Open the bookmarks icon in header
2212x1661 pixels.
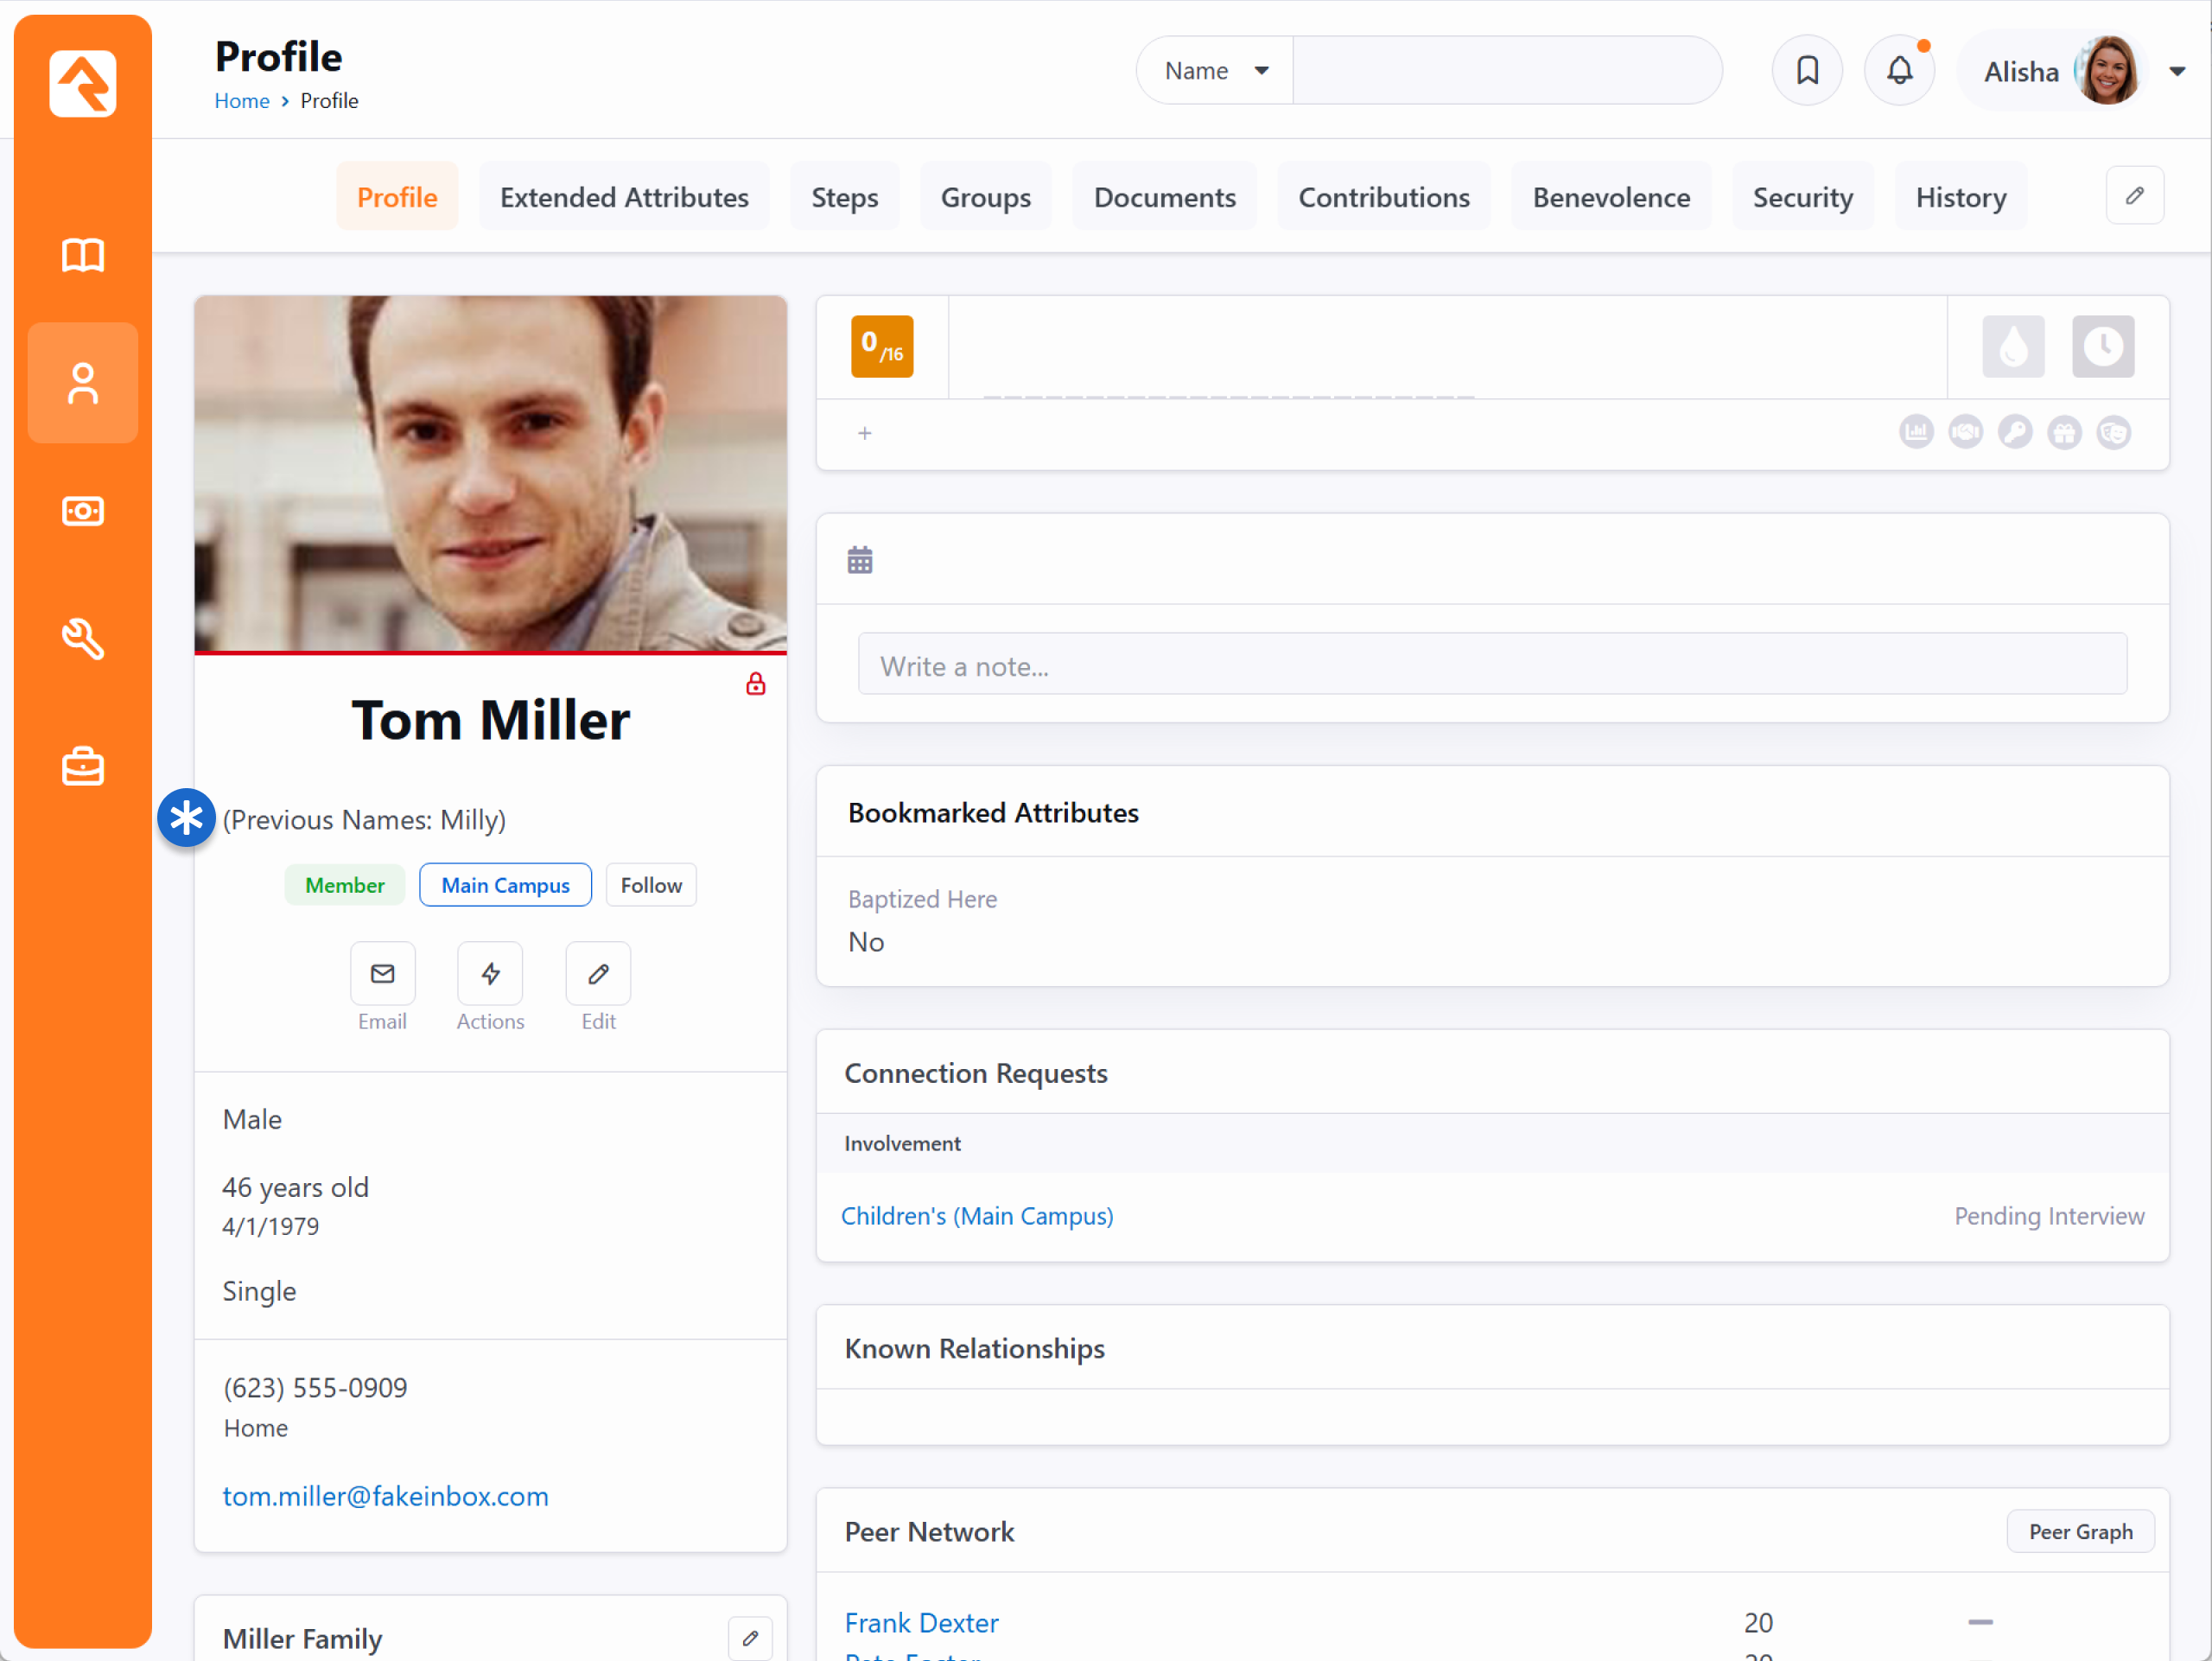pyautogui.click(x=1807, y=71)
